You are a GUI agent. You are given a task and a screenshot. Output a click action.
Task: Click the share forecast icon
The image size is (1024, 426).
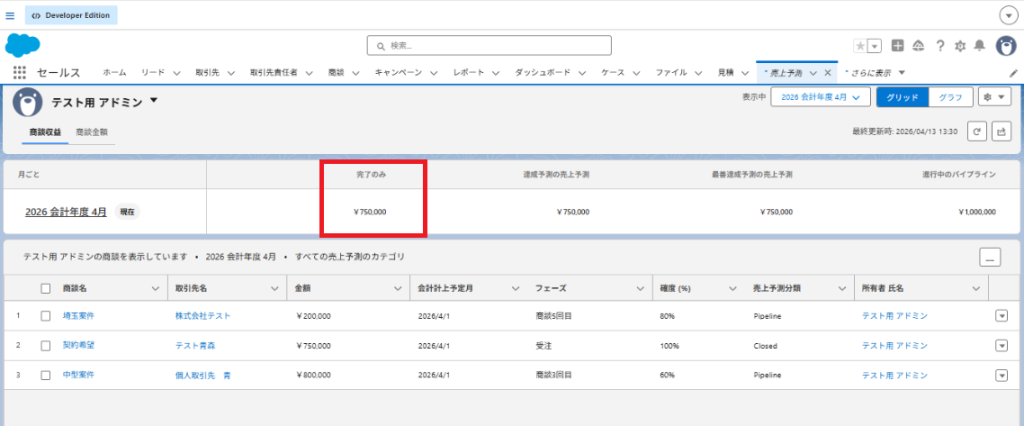pos(1001,131)
